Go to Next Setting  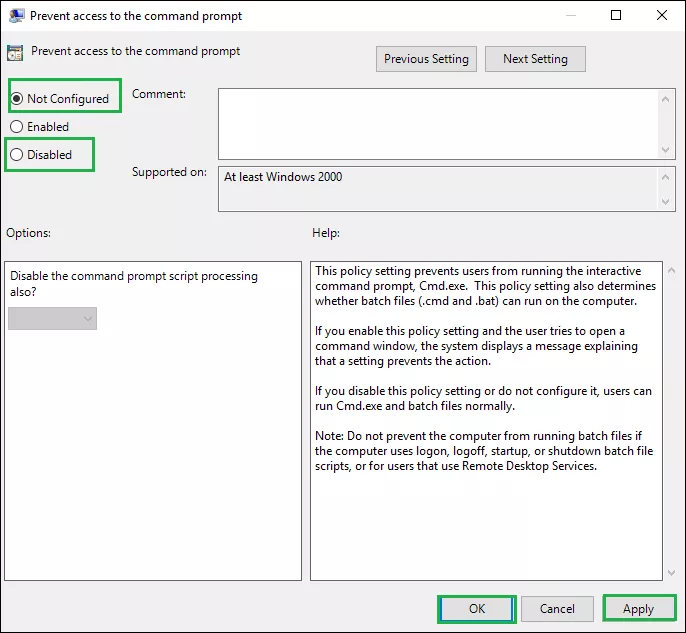535,59
